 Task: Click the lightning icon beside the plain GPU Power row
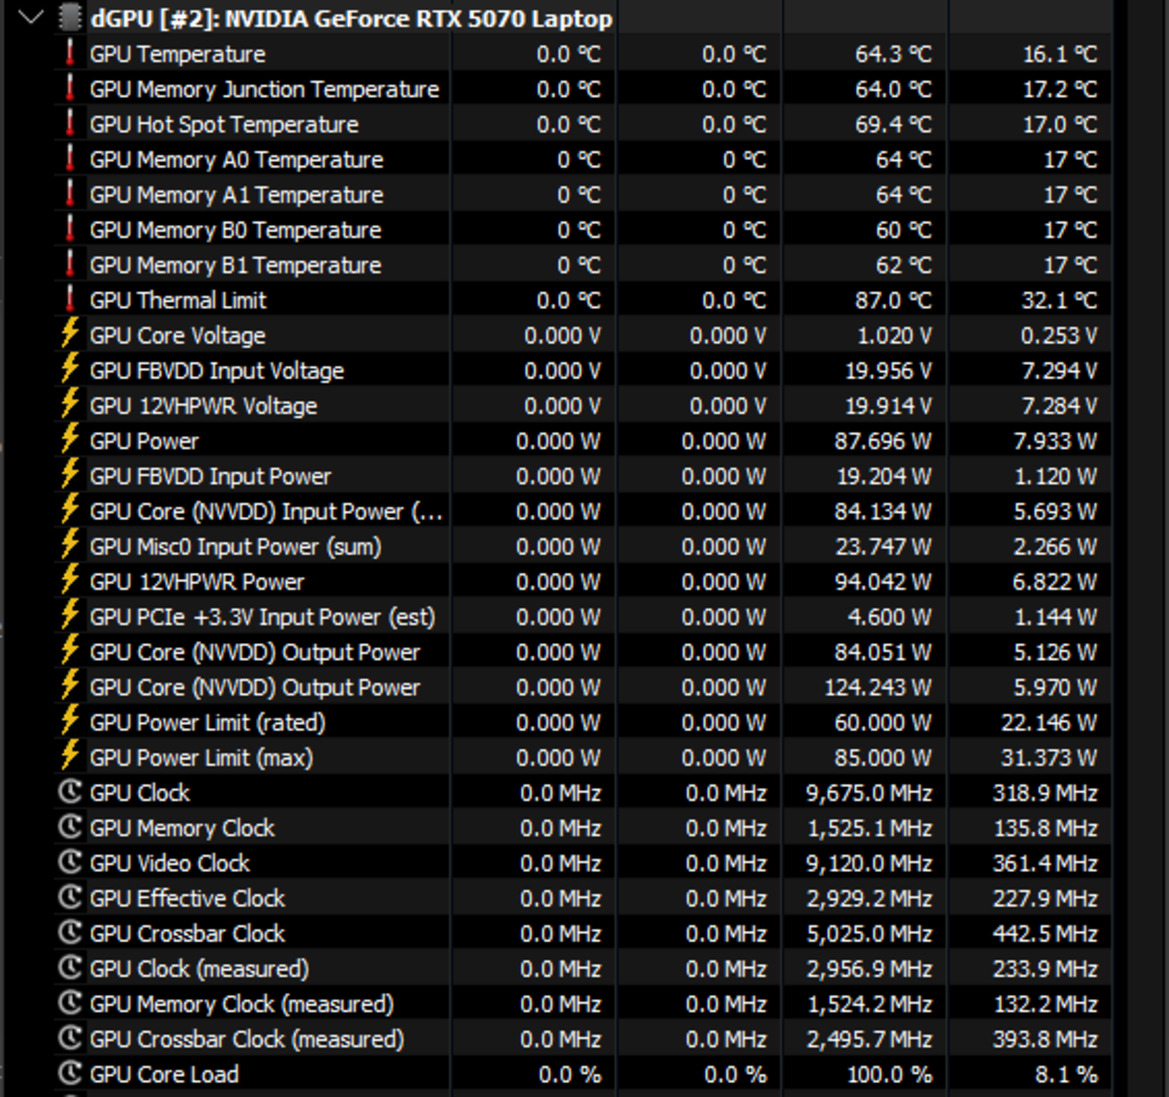click(69, 439)
